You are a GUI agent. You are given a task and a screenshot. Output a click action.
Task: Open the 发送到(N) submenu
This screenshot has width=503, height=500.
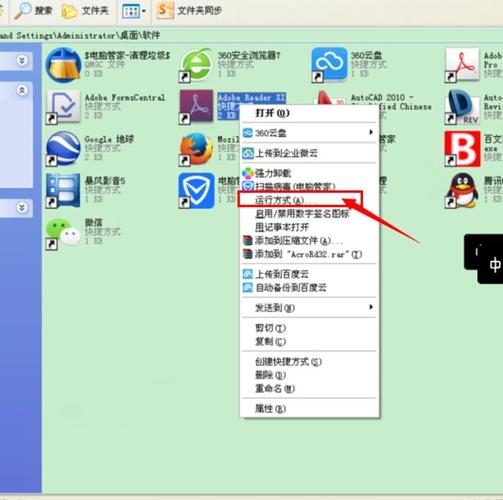pyautogui.click(x=310, y=308)
